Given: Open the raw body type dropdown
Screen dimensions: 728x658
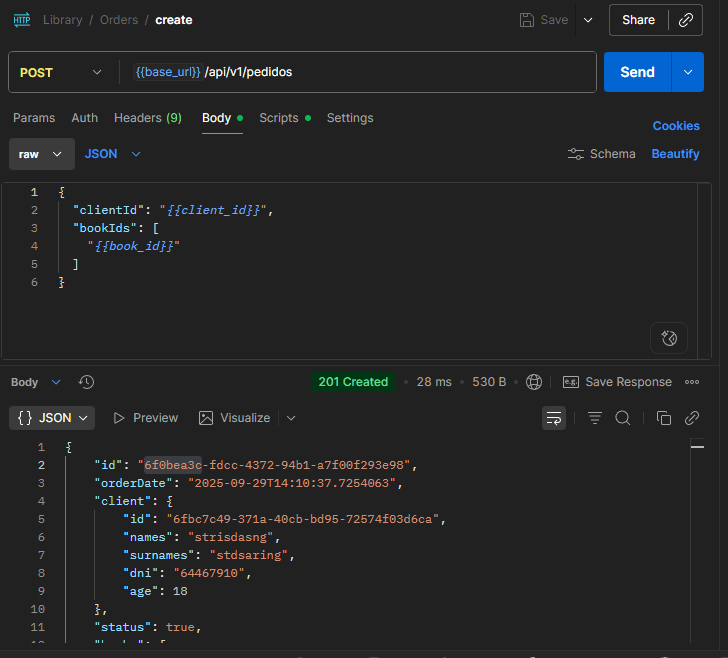Looking at the screenshot, I should [x=42, y=154].
